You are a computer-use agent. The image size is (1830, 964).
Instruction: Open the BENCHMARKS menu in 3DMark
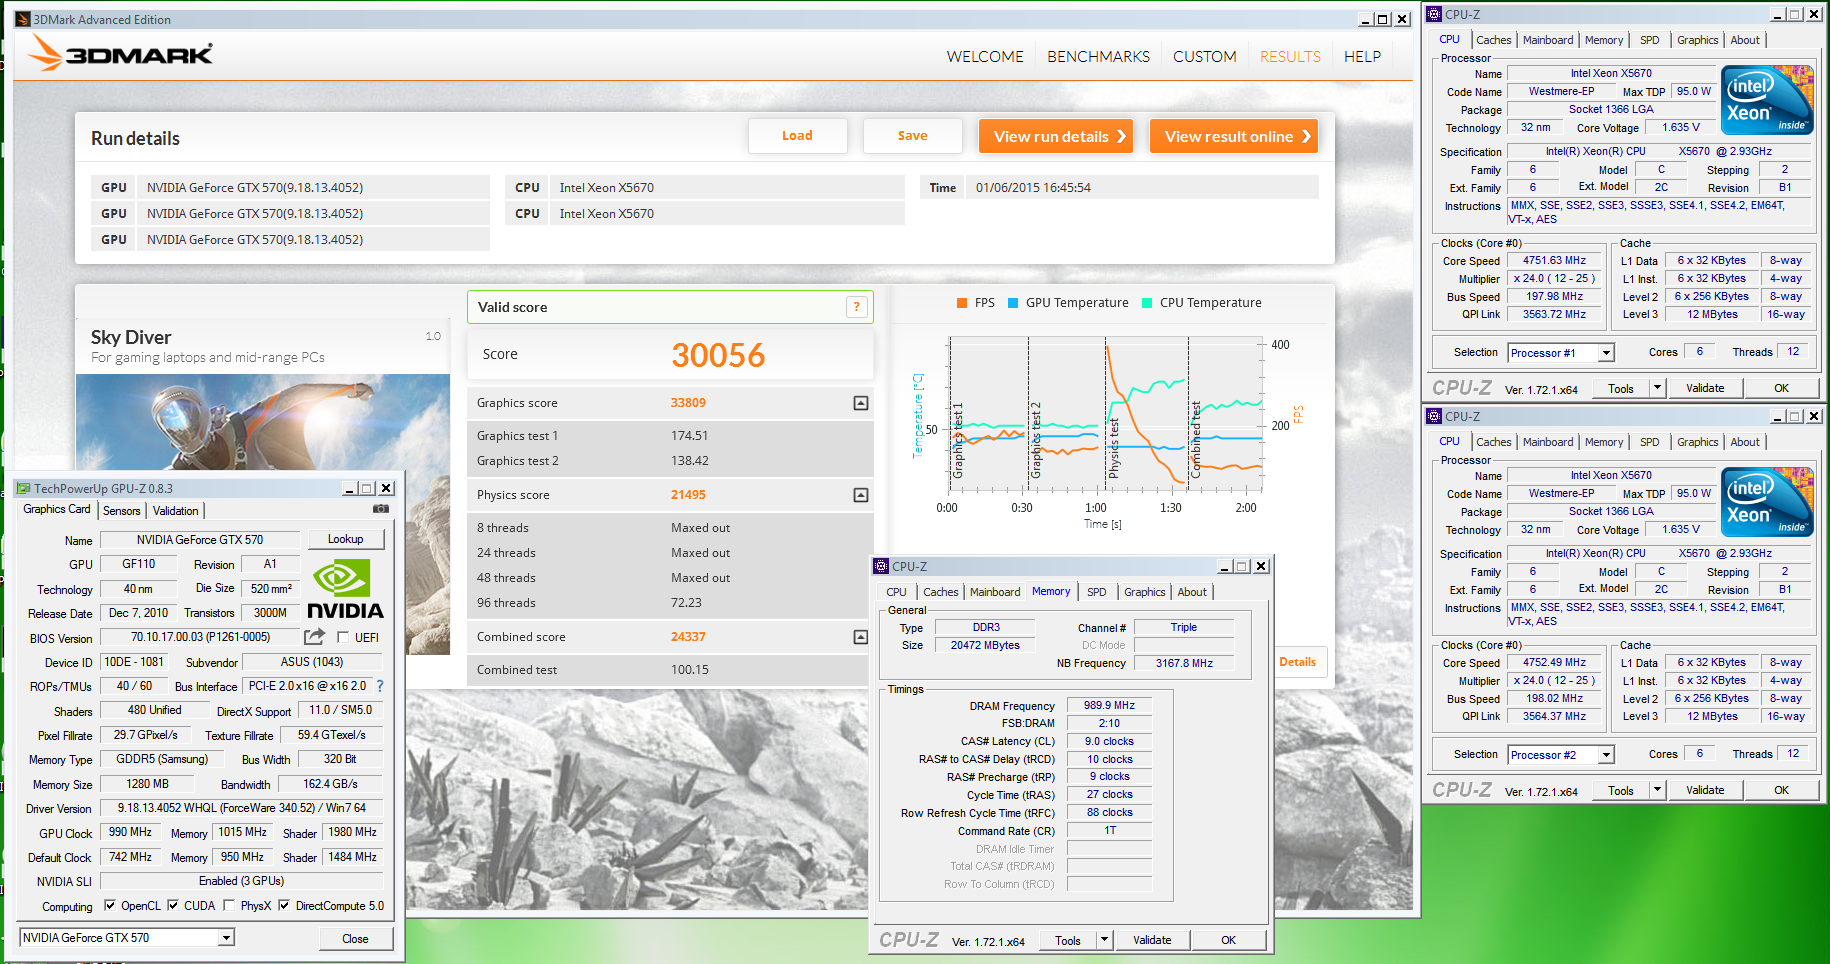point(1098,57)
